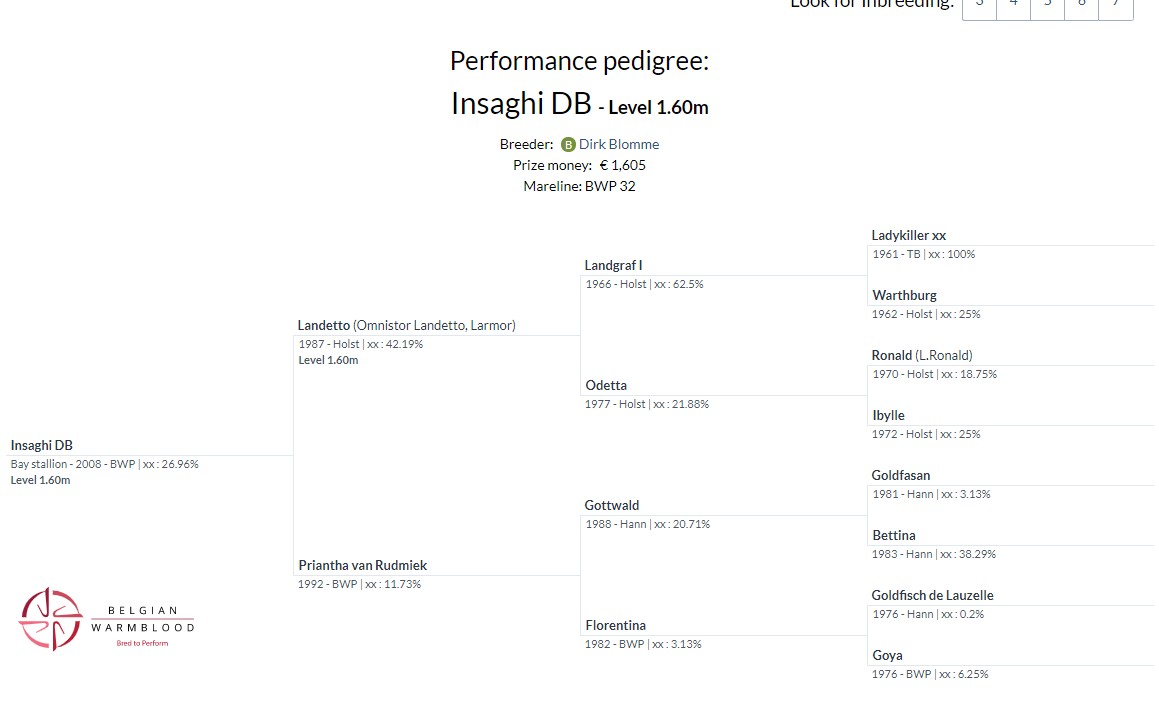This screenshot has height=713, width=1159.
Task: Open the Landetto sire entry
Action: pyautogui.click(x=324, y=325)
